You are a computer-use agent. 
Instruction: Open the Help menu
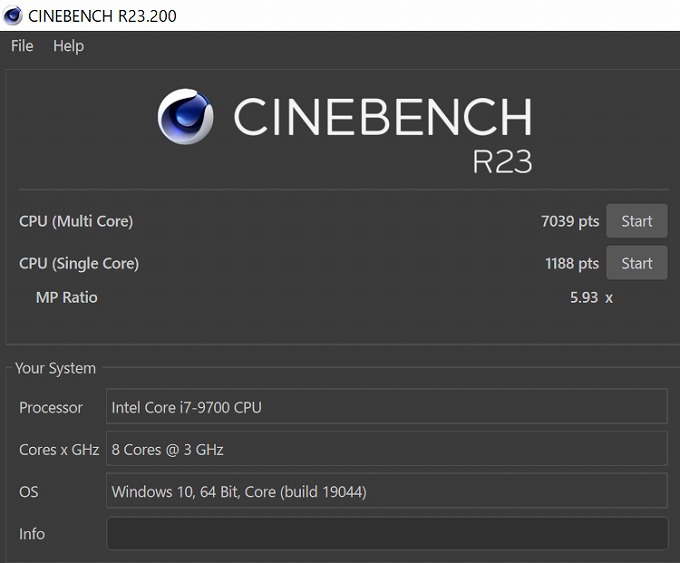click(68, 46)
